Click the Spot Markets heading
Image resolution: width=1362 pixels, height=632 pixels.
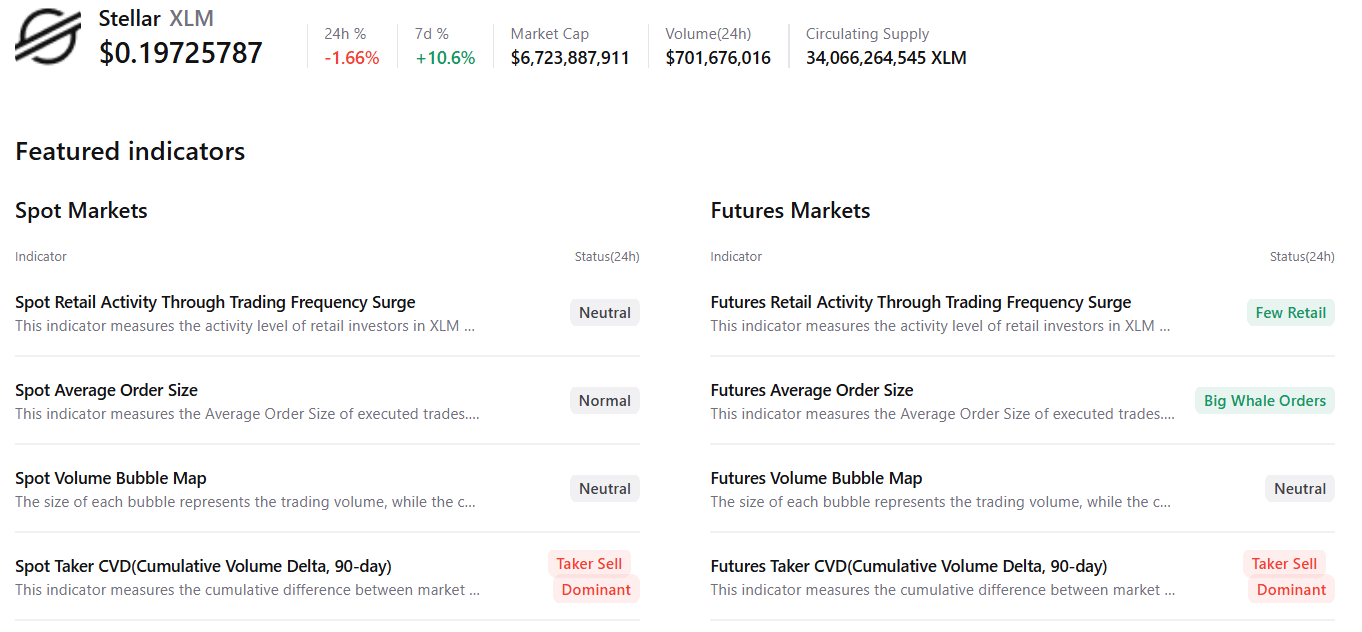81,211
